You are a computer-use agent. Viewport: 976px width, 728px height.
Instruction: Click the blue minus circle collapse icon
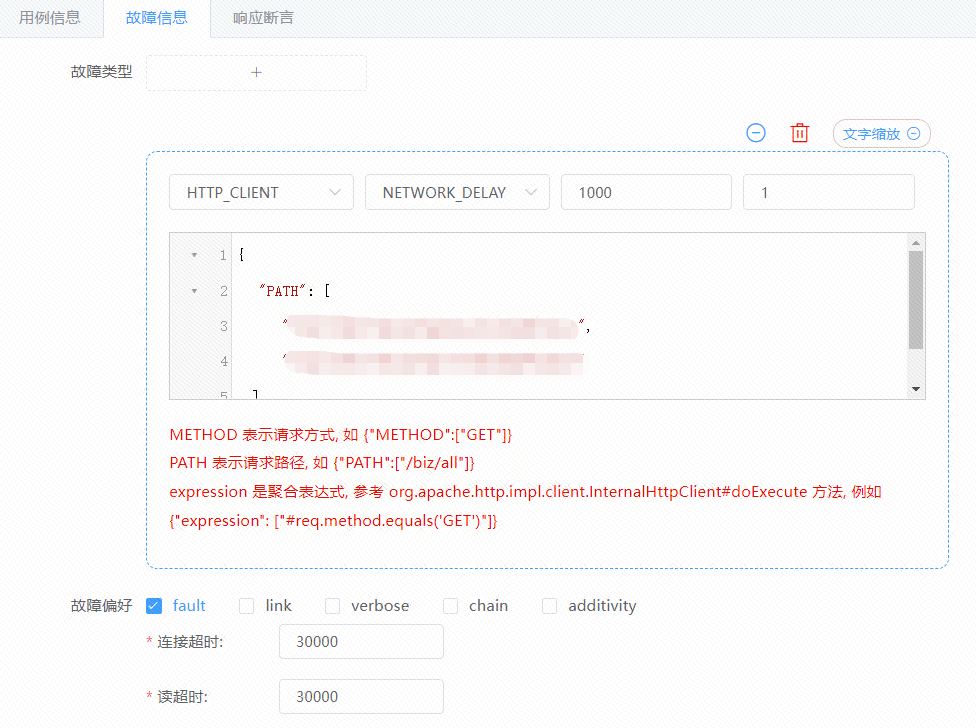(x=756, y=133)
